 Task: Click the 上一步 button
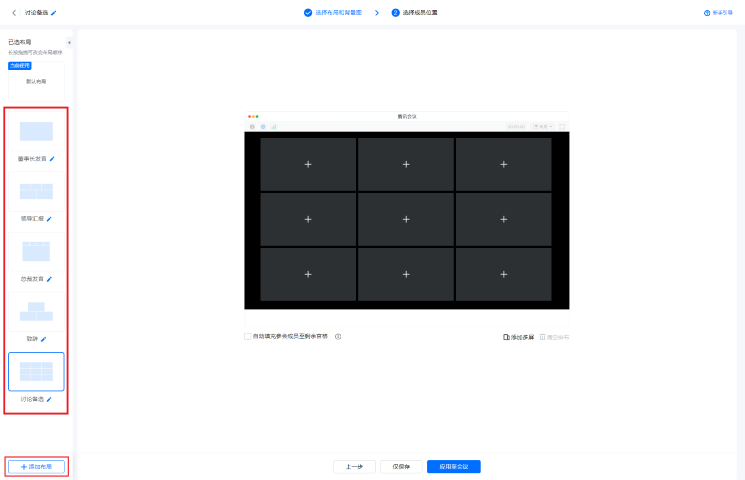tap(354, 467)
